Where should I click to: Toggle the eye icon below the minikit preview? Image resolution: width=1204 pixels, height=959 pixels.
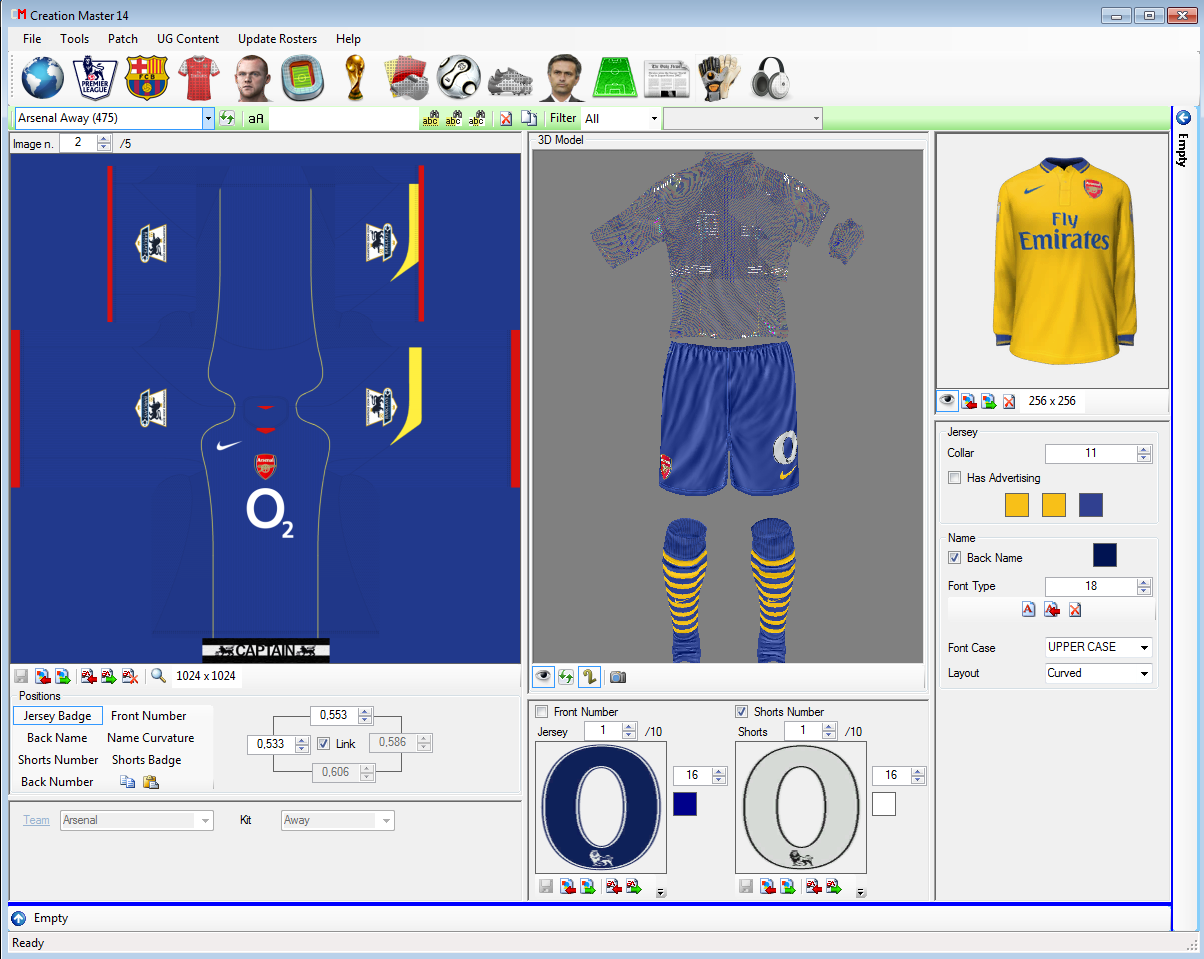[946, 401]
